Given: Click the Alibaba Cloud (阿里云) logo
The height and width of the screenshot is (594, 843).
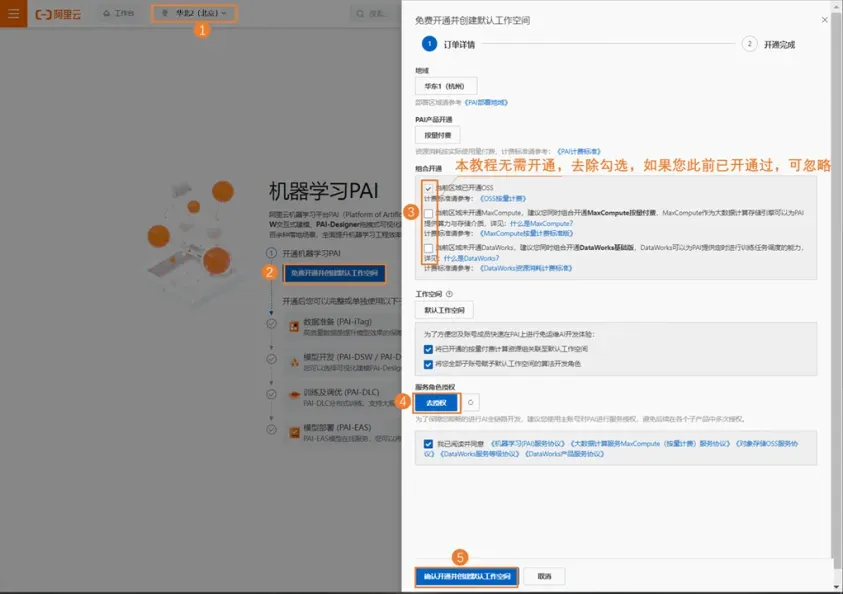Looking at the screenshot, I should (x=62, y=15).
